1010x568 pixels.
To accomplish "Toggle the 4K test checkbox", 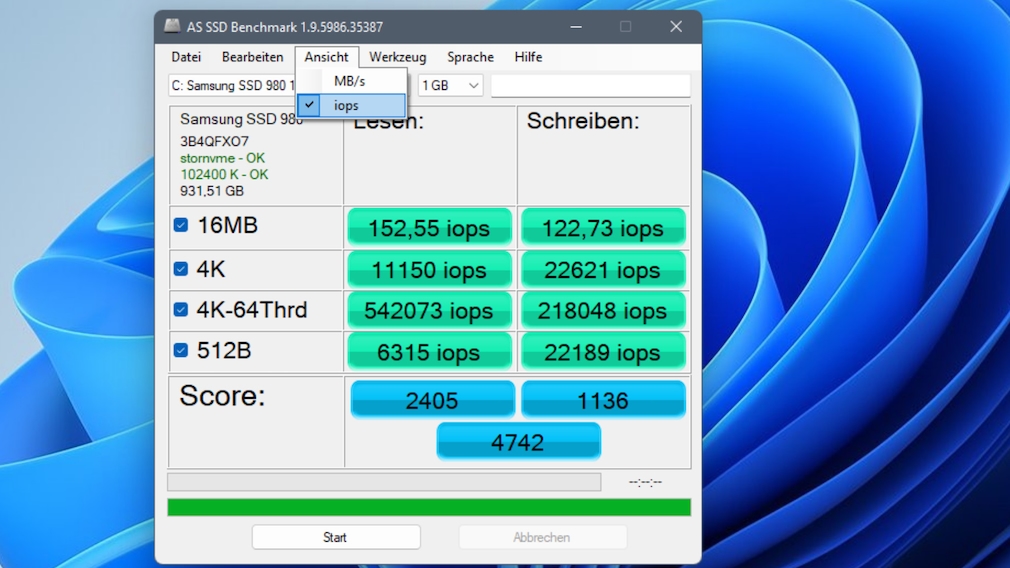I will coord(181,268).
